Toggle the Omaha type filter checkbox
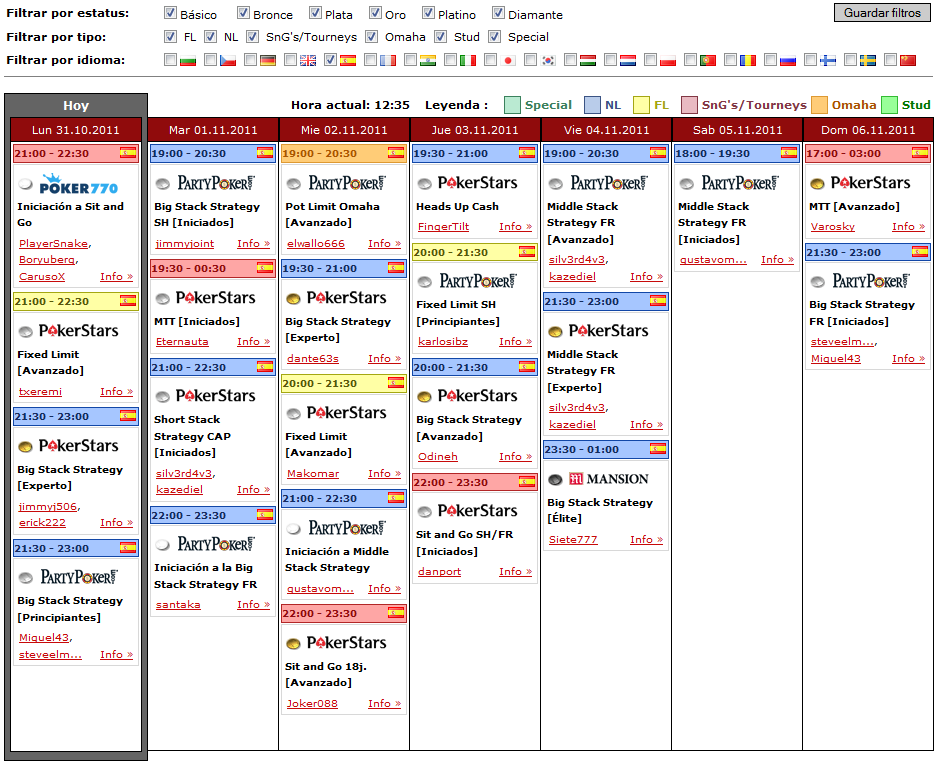Viewport: 937px width, 761px height. pos(372,36)
